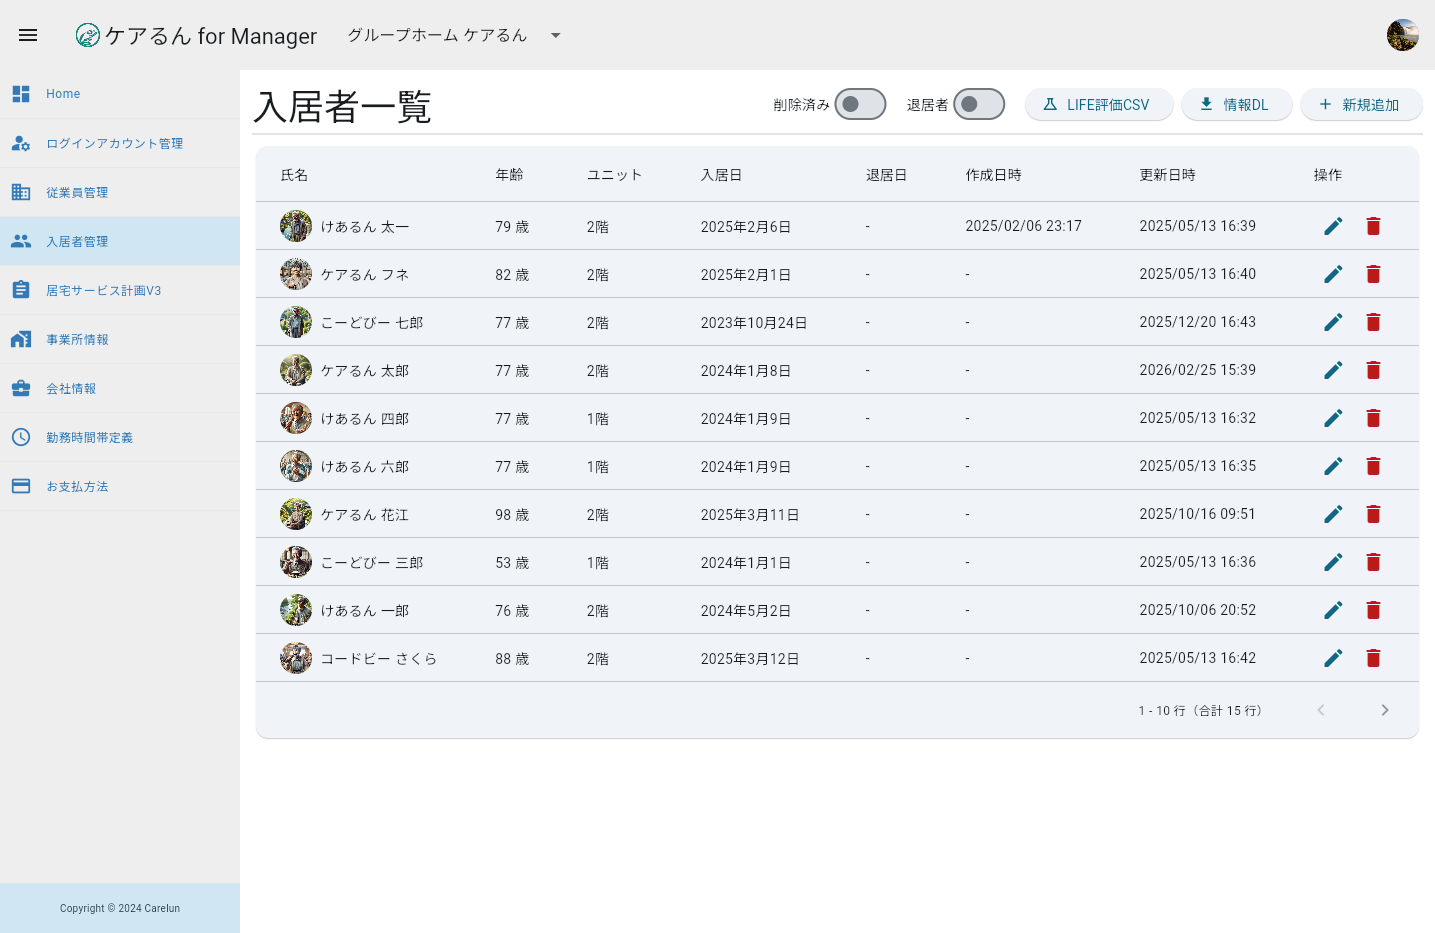Viewport: 1435px width, 933px height.
Task: Click the user profile avatar
Action: pos(1402,35)
